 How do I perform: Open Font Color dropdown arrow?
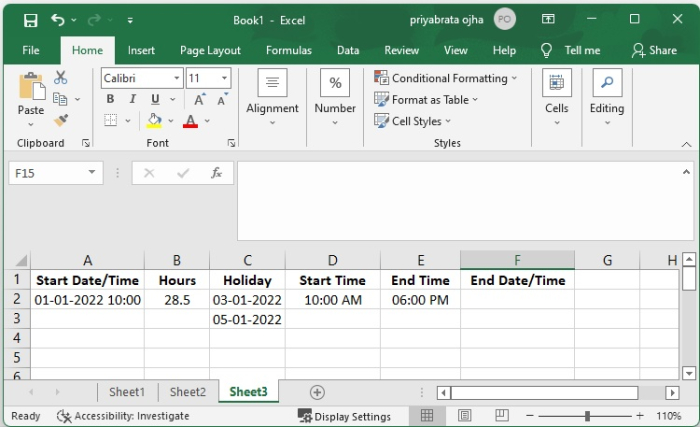207,121
